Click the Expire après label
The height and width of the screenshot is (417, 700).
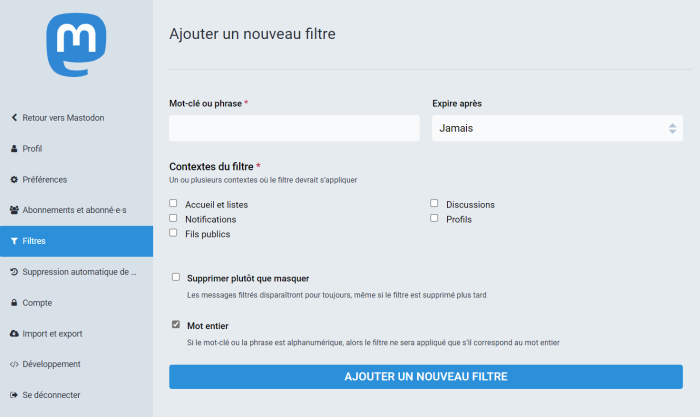(x=457, y=104)
